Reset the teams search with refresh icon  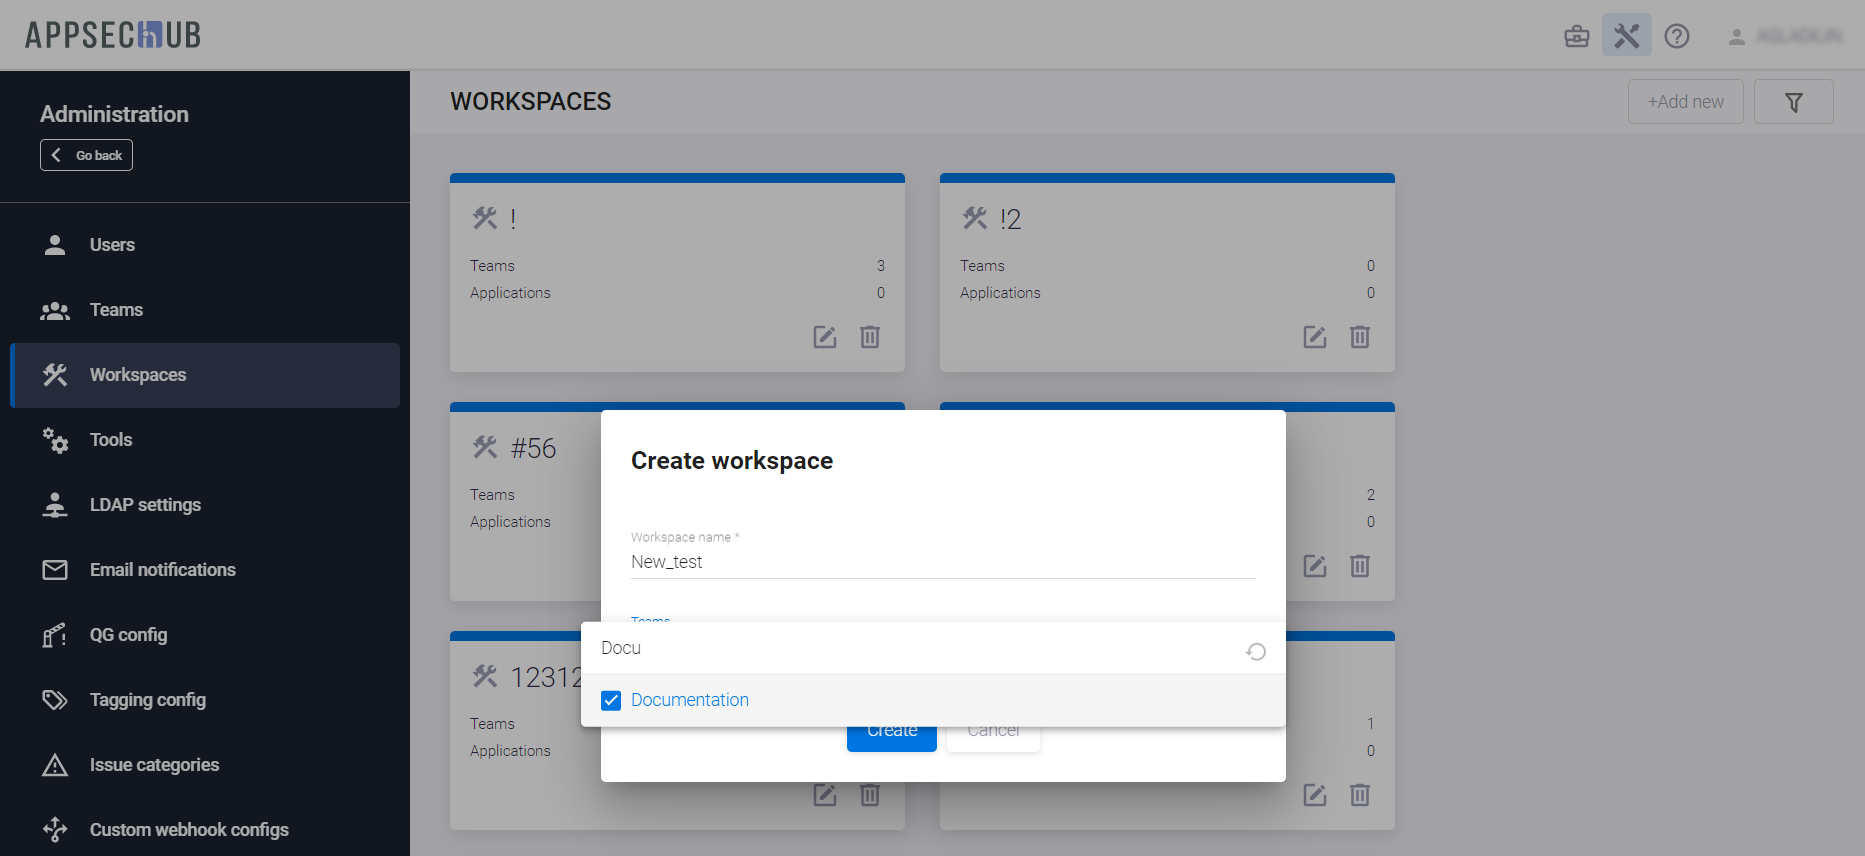tap(1256, 651)
